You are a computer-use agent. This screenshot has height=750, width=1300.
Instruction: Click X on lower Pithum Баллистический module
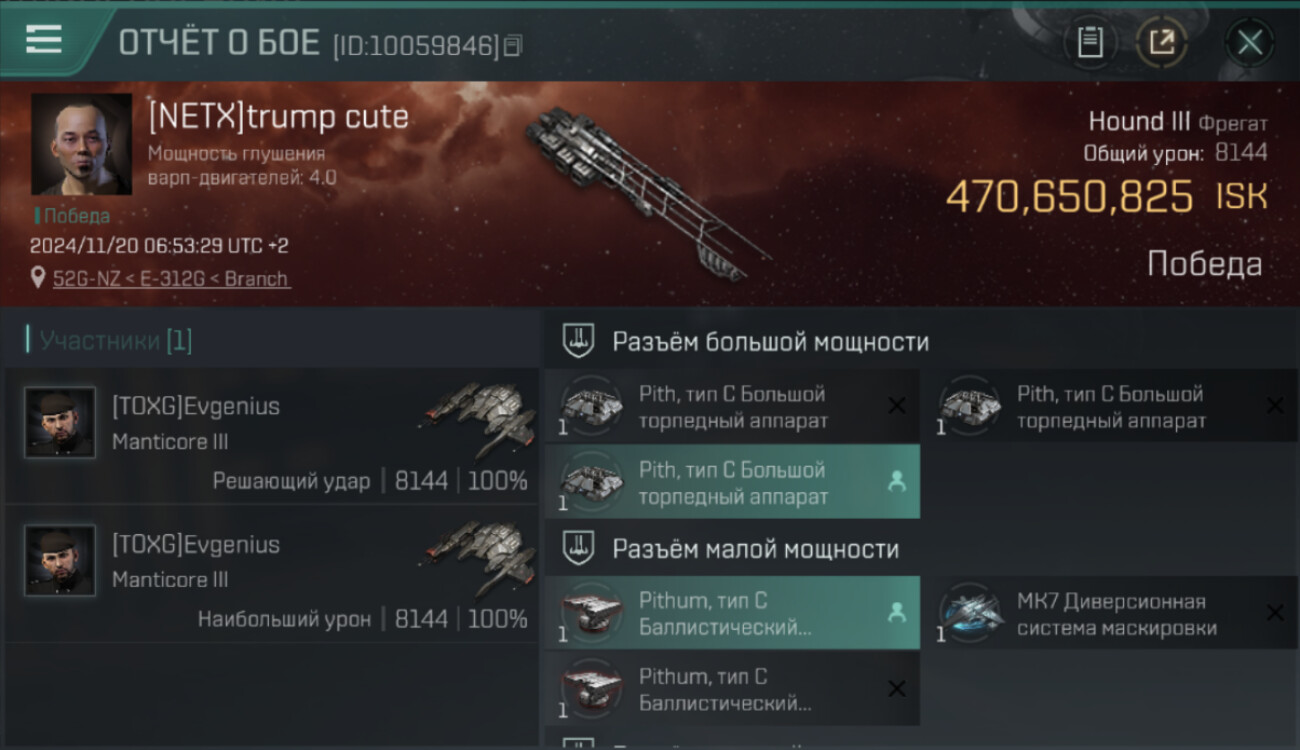(x=897, y=689)
